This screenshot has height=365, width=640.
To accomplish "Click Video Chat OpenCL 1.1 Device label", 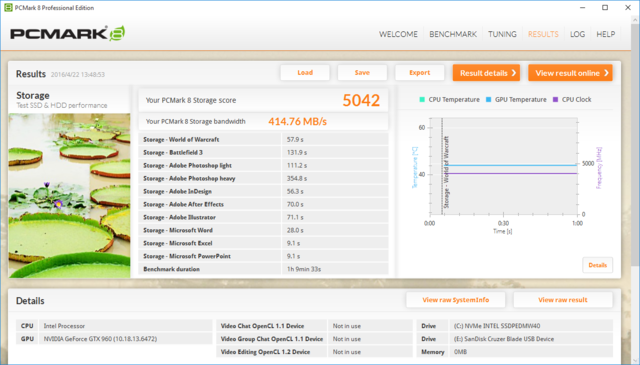I will [262, 326].
